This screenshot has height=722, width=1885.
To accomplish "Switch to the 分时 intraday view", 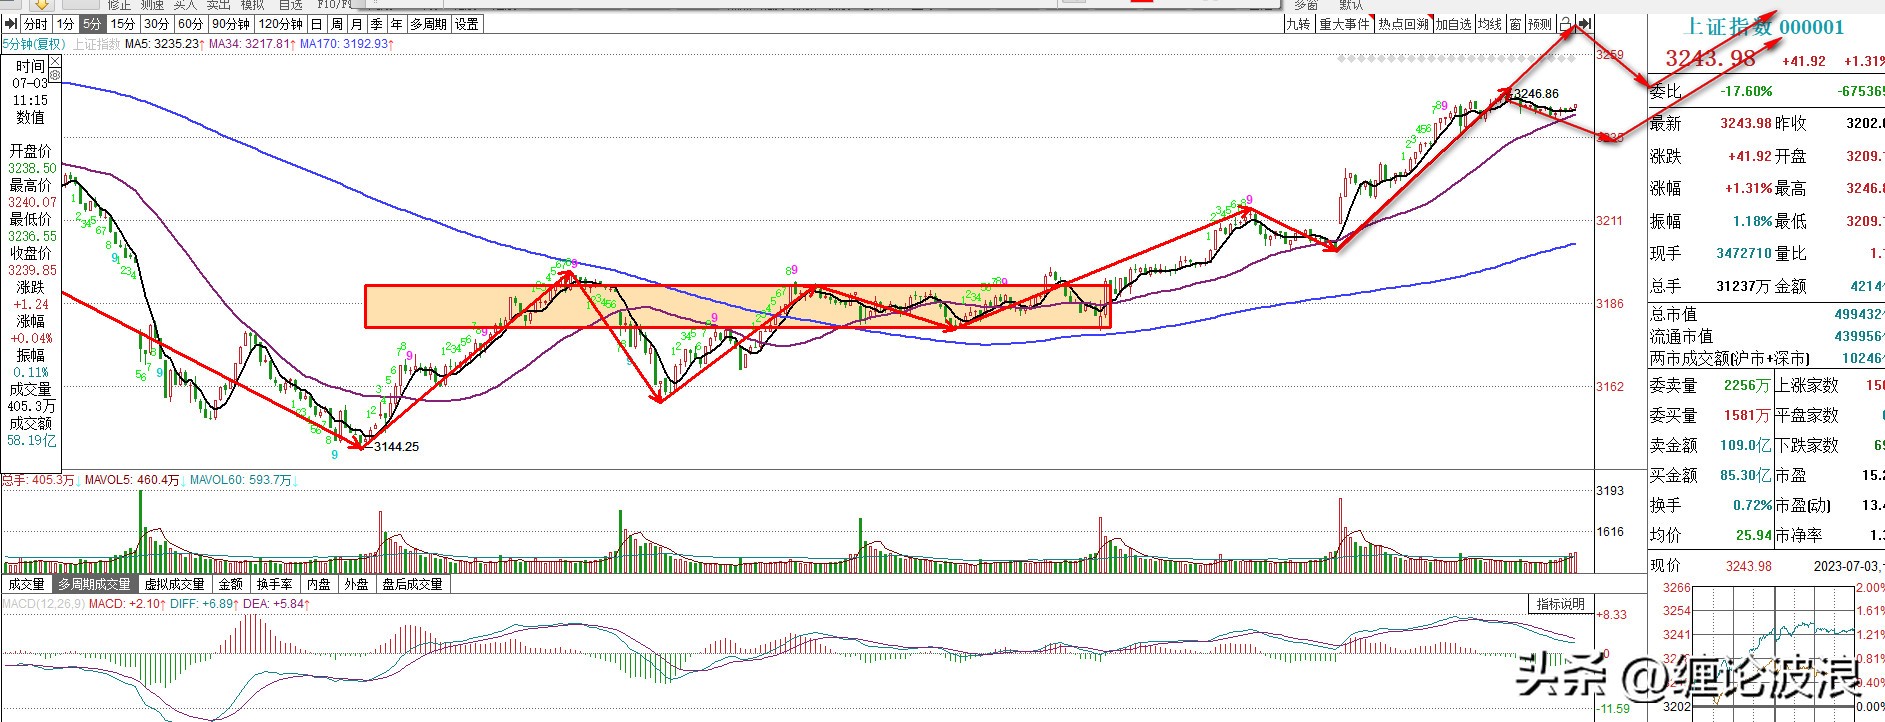I will point(36,24).
